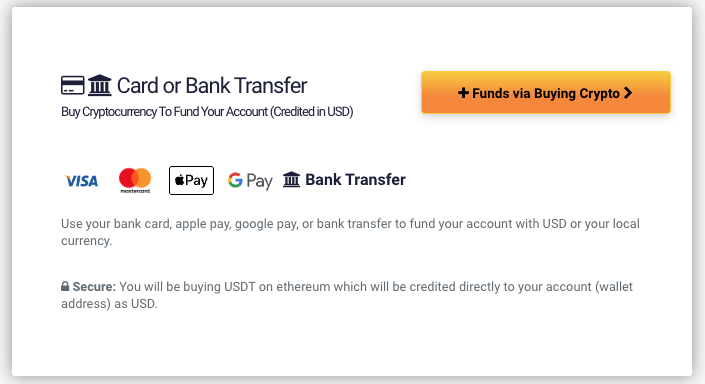Select the Bank Transfer label
The image size is (705, 384).
(355, 179)
